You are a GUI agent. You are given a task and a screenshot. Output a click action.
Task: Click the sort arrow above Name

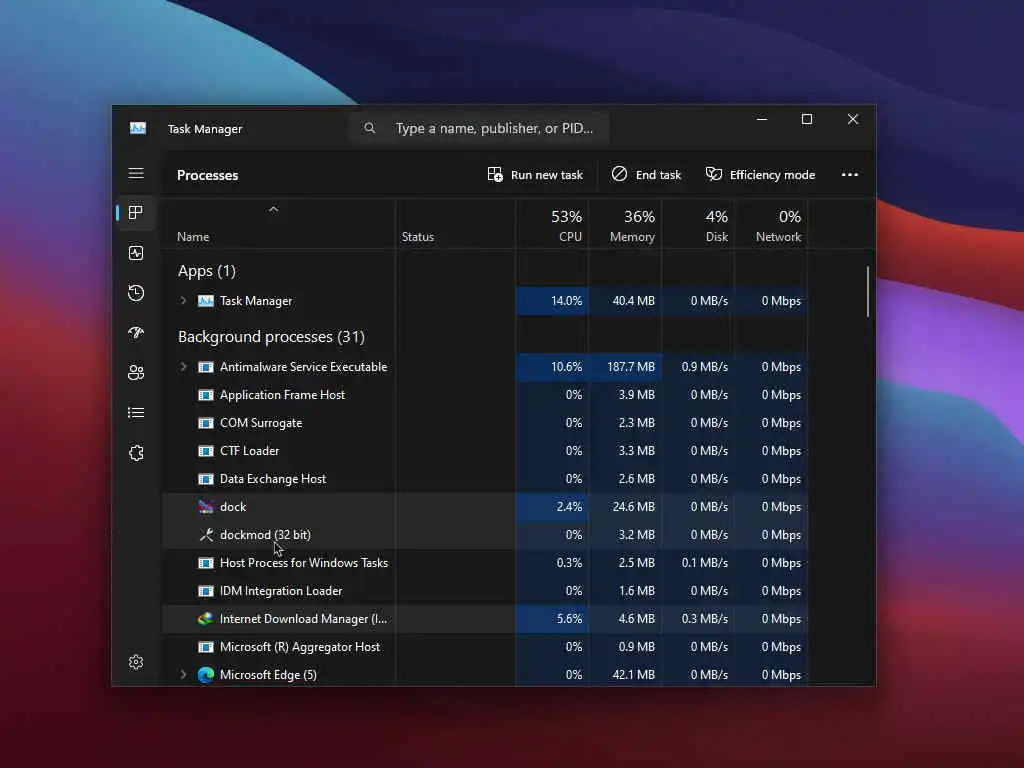point(274,209)
